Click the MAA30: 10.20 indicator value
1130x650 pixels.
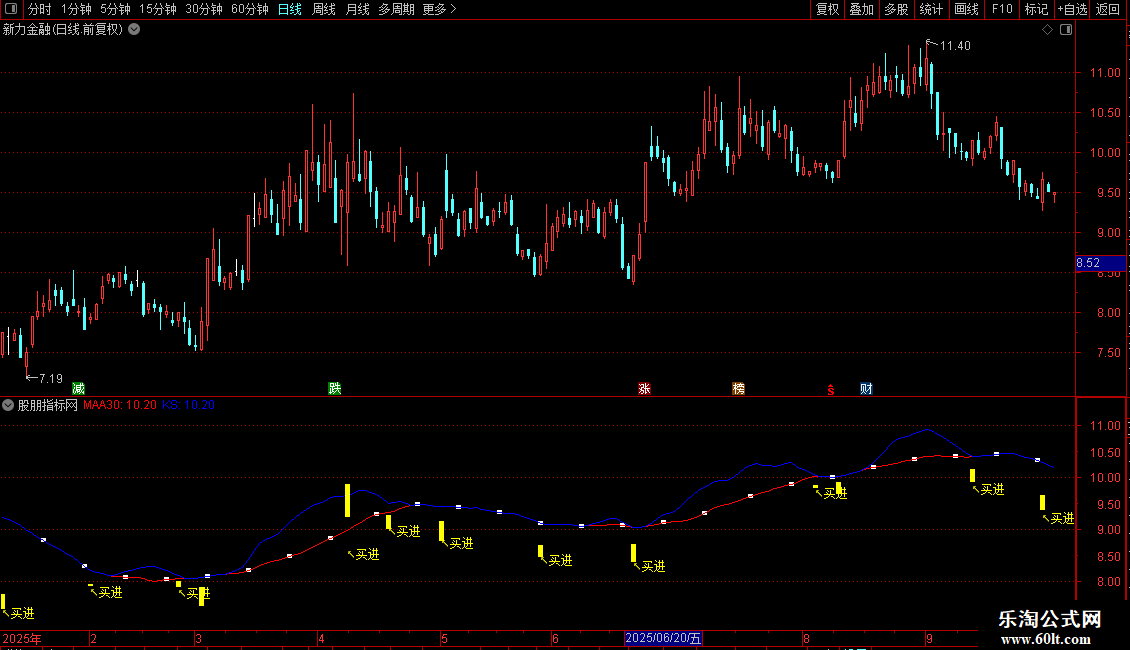click(x=120, y=405)
